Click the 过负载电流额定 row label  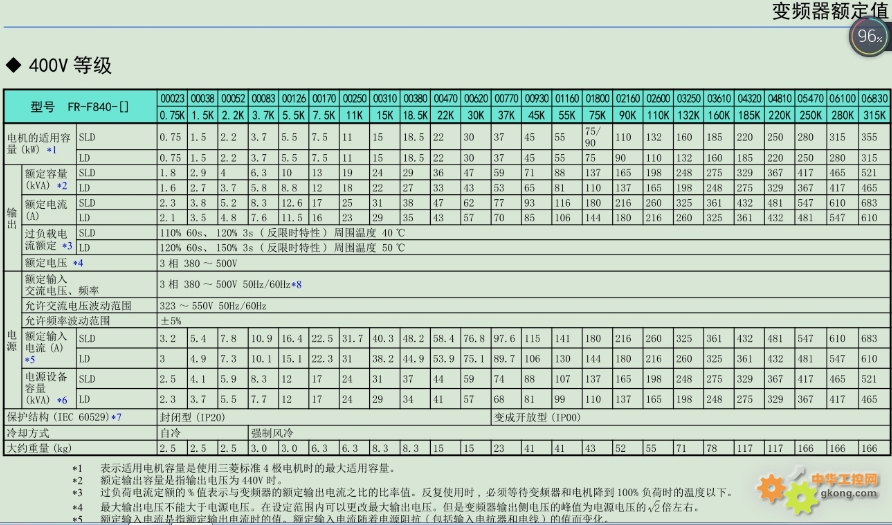click(x=48, y=239)
